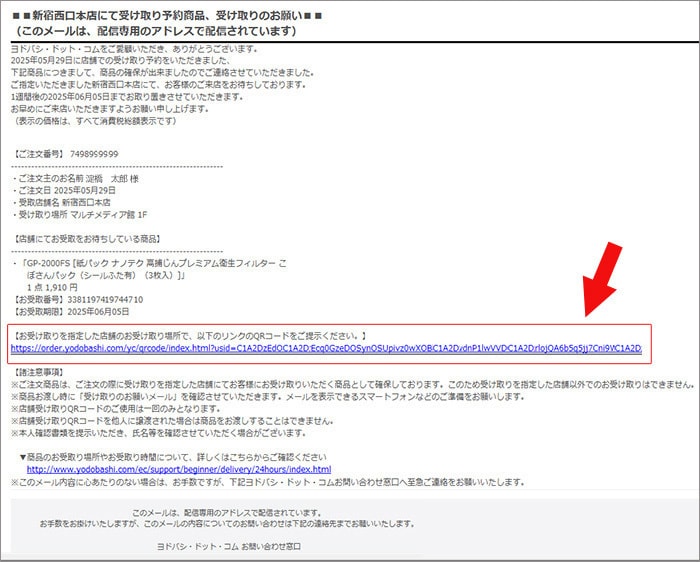Select the ご注文日 2025年05月29日 line
Screen dimensions: 700x562
pos(64,190)
